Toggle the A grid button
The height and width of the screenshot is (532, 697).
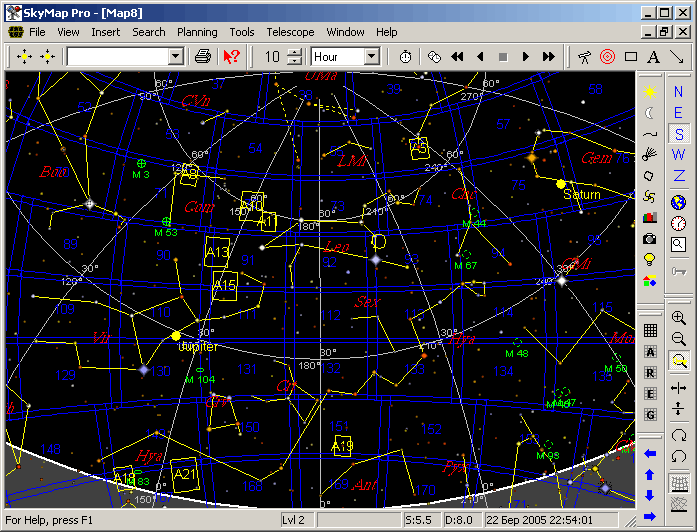[650, 352]
